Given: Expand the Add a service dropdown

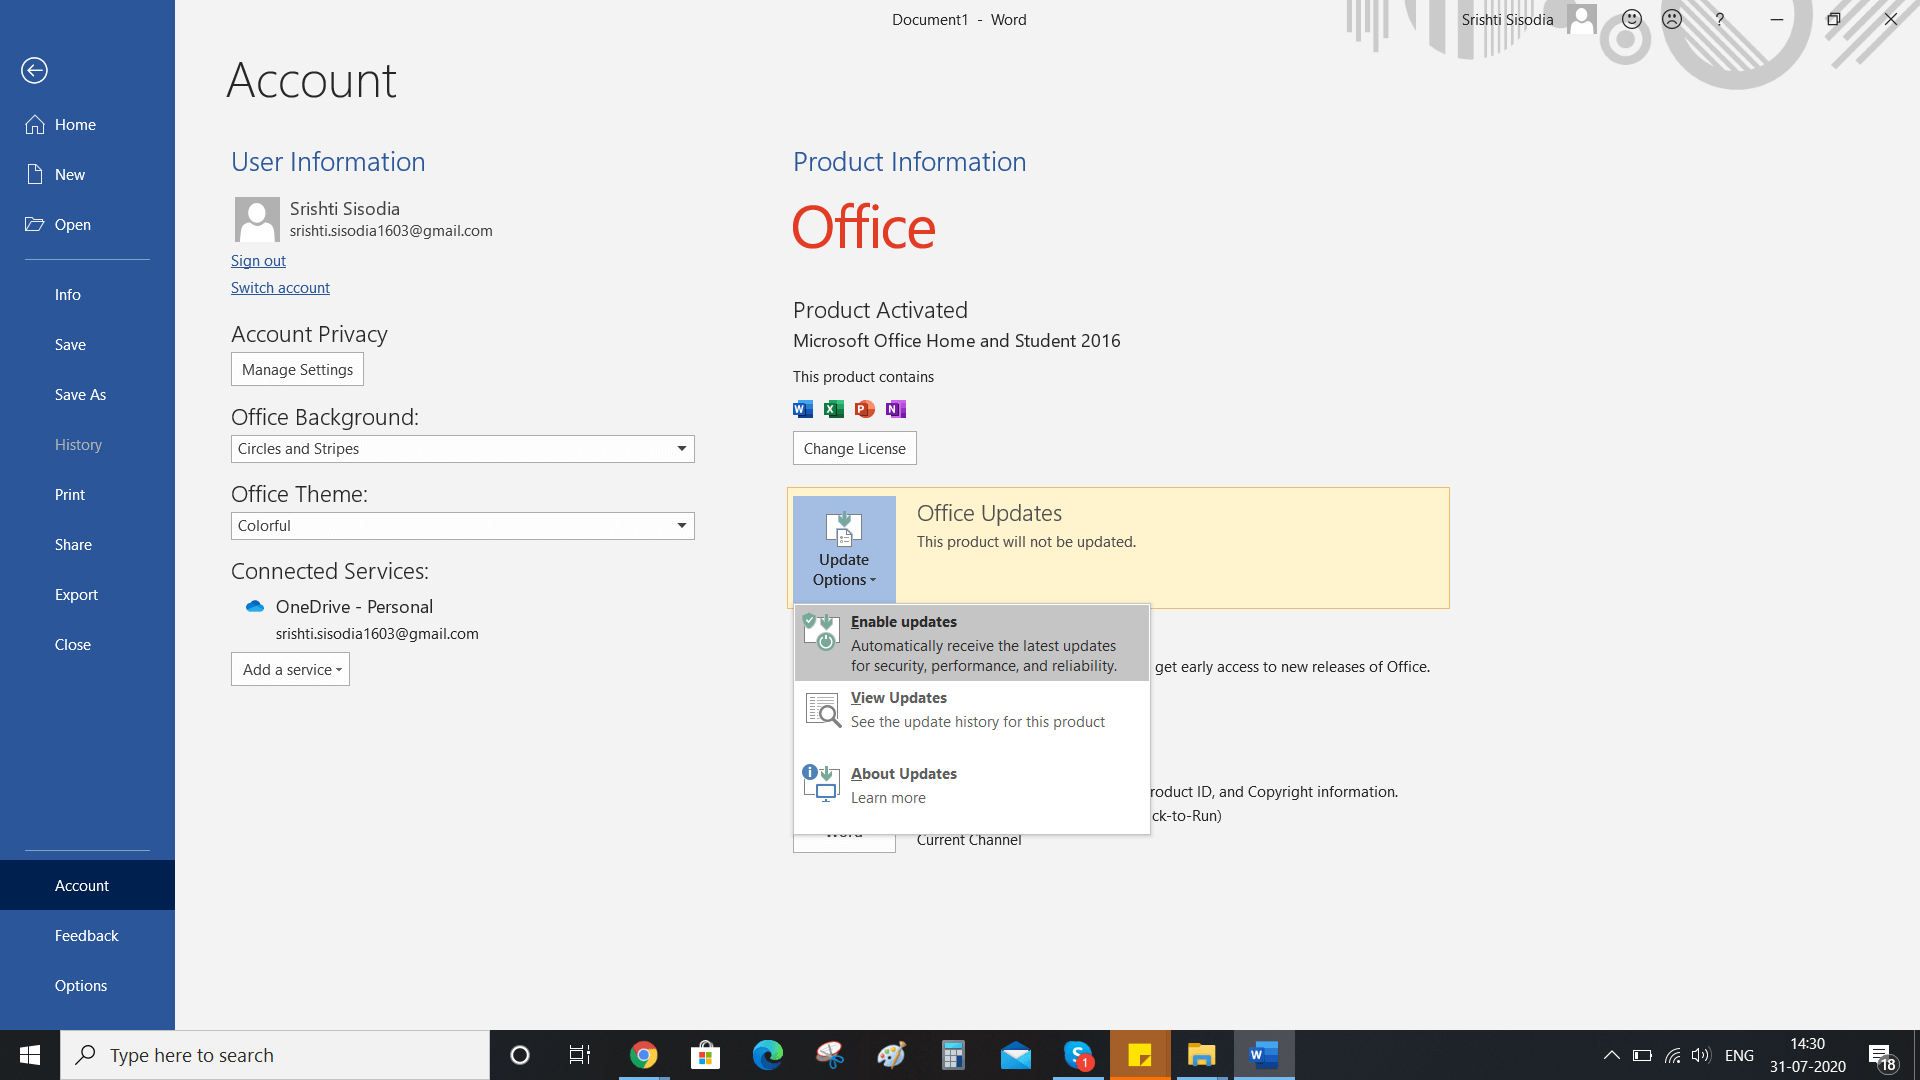Looking at the screenshot, I should (x=290, y=669).
